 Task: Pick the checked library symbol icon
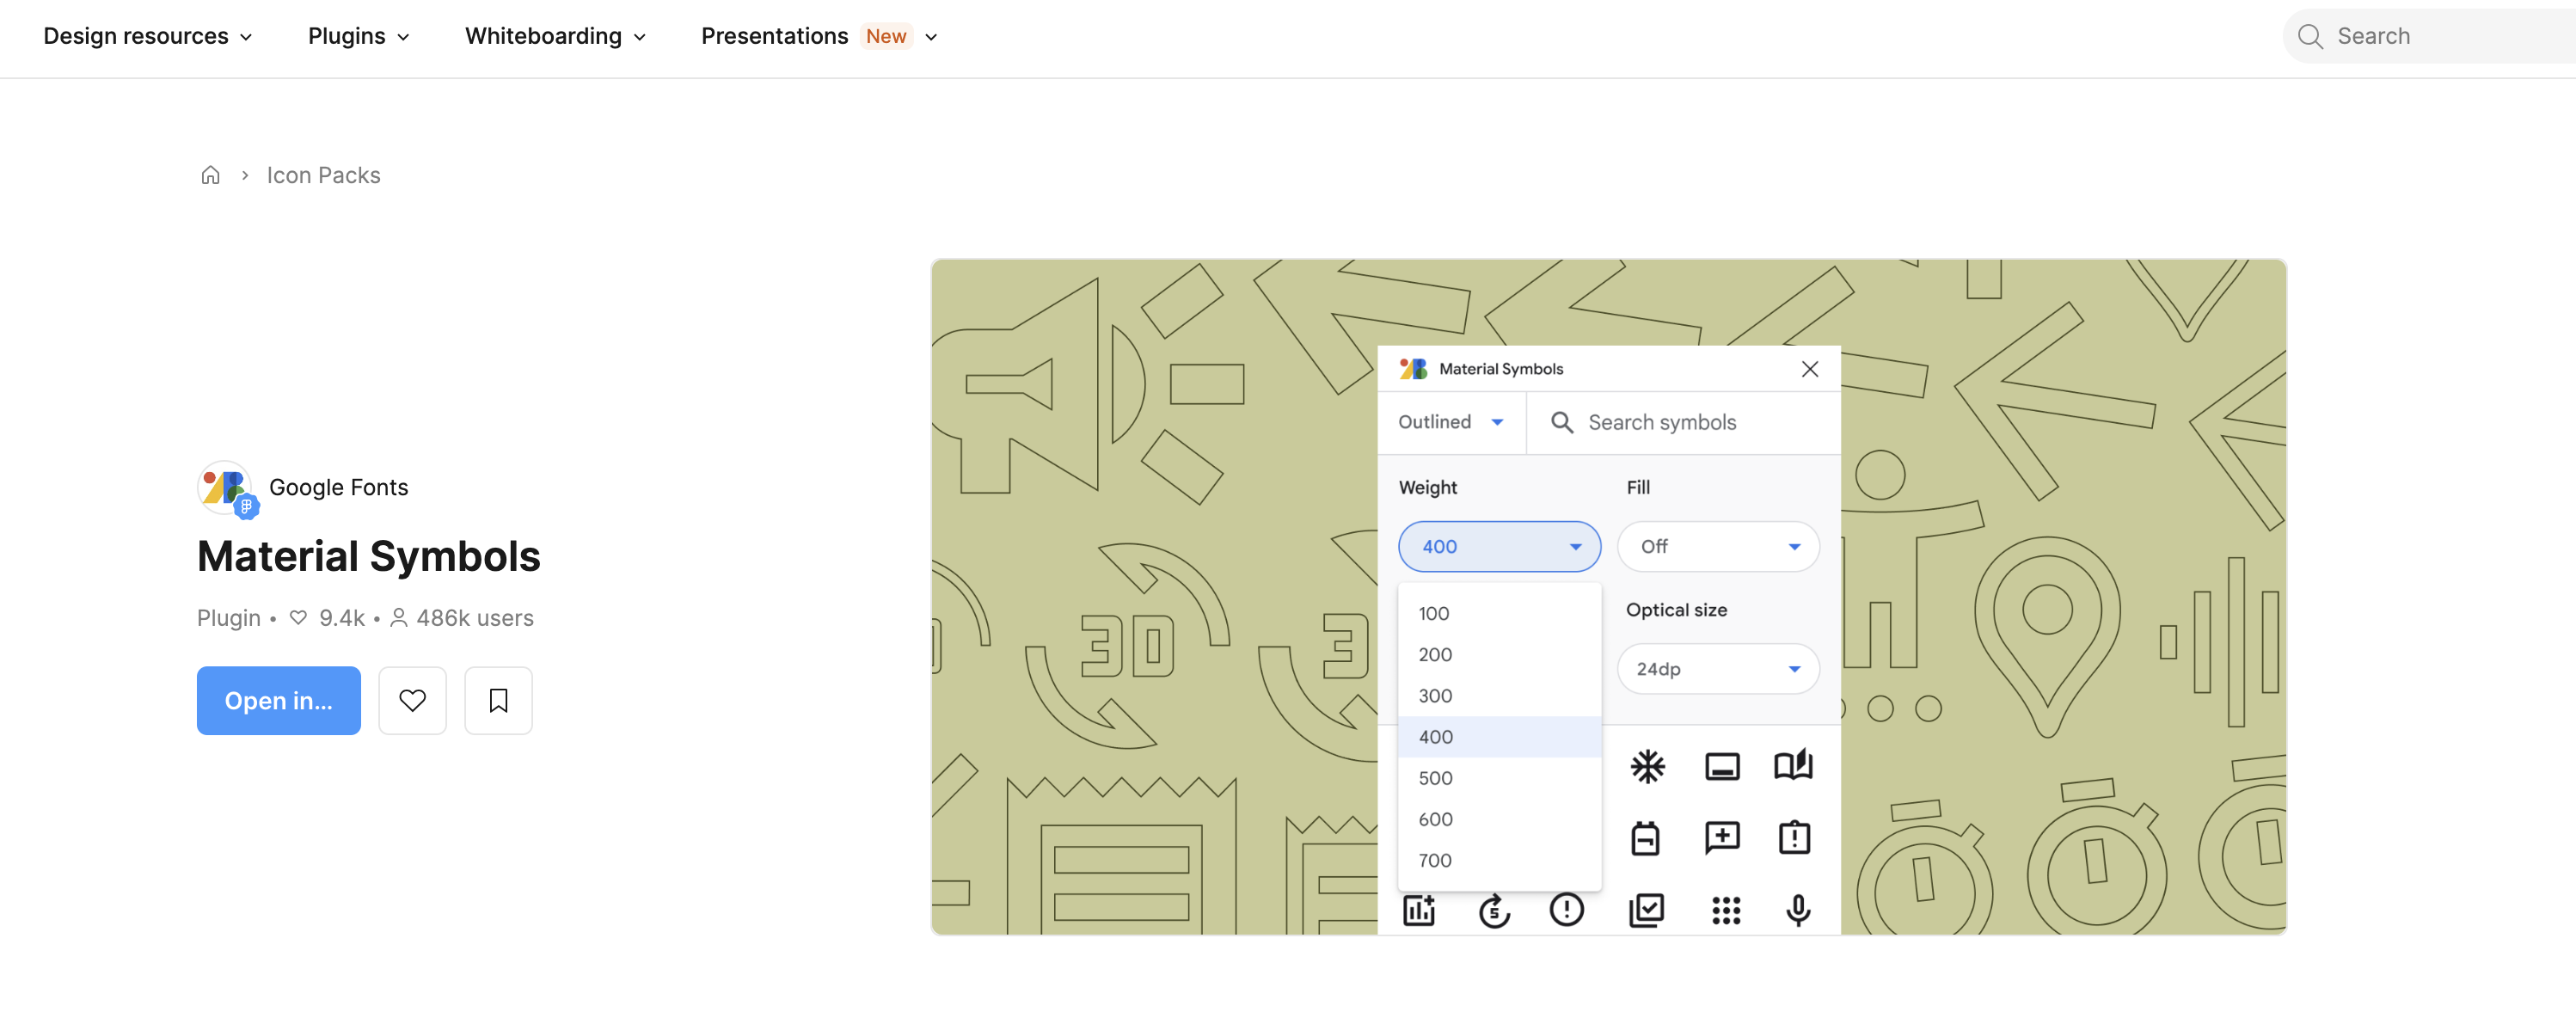pos(1646,910)
